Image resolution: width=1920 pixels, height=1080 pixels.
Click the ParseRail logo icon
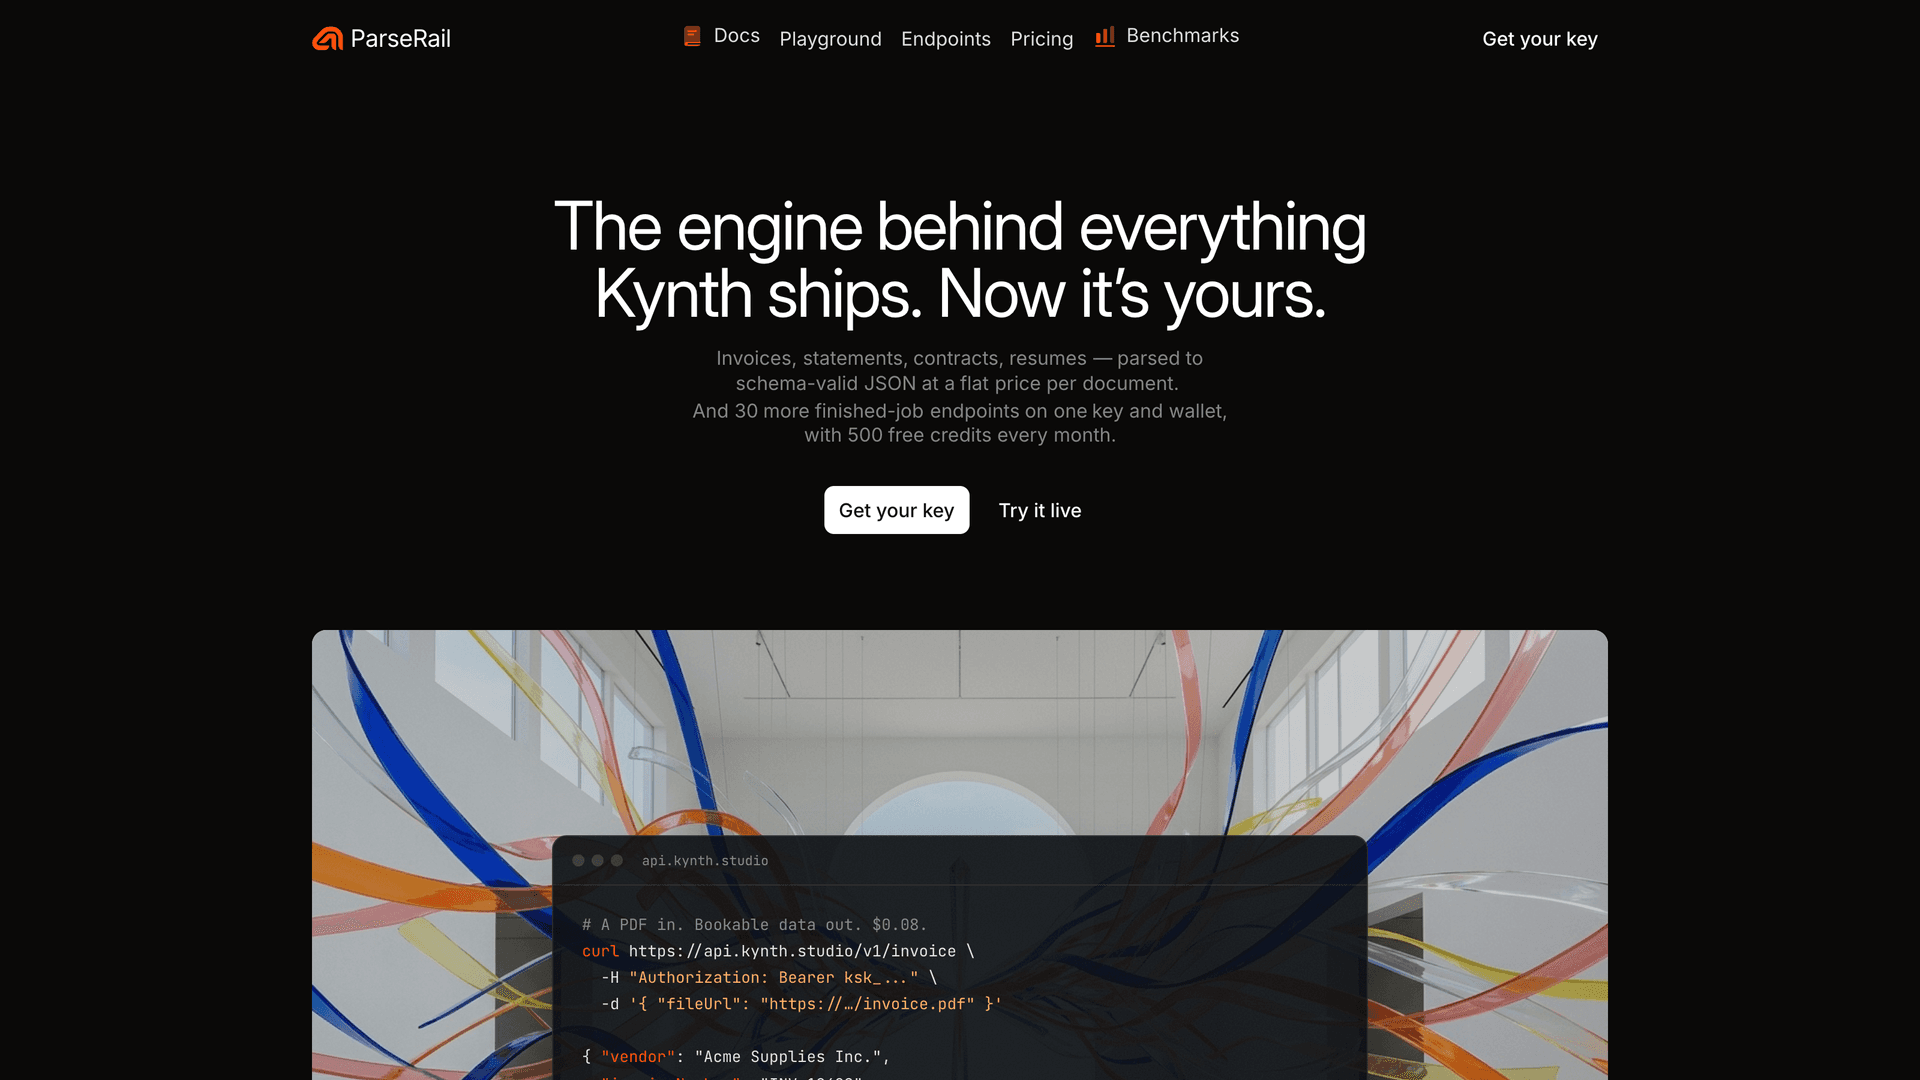[x=327, y=39]
